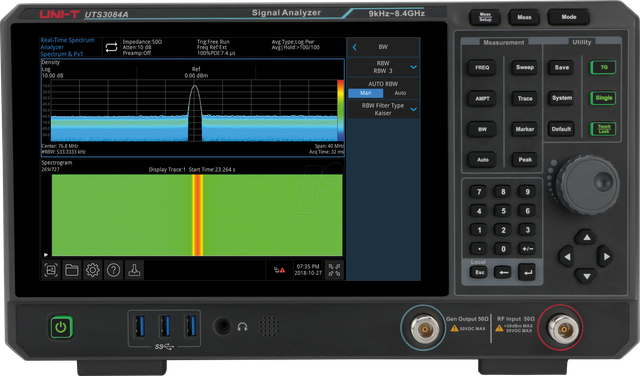
Task: Open the settings gear icon
Action: 93,270
